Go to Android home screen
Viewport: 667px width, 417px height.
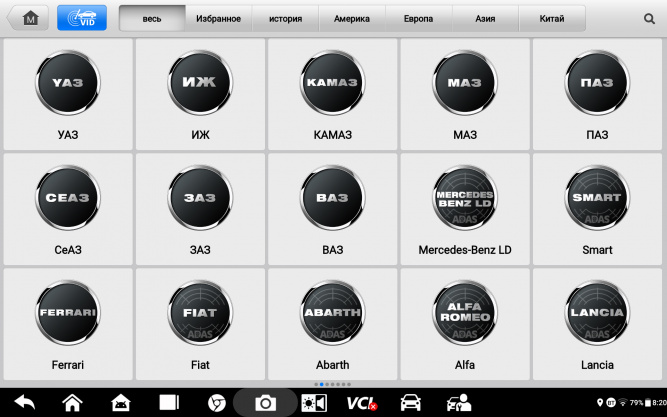[x=72, y=403]
